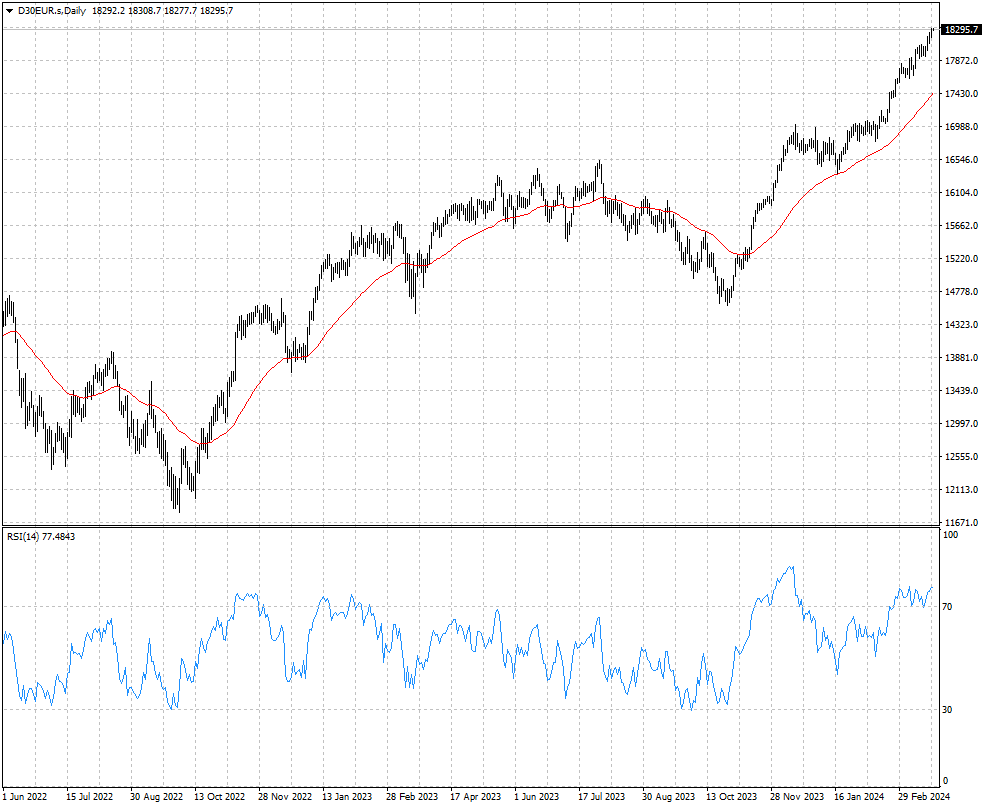Click the 1 Jun 2022 date label

24,797
